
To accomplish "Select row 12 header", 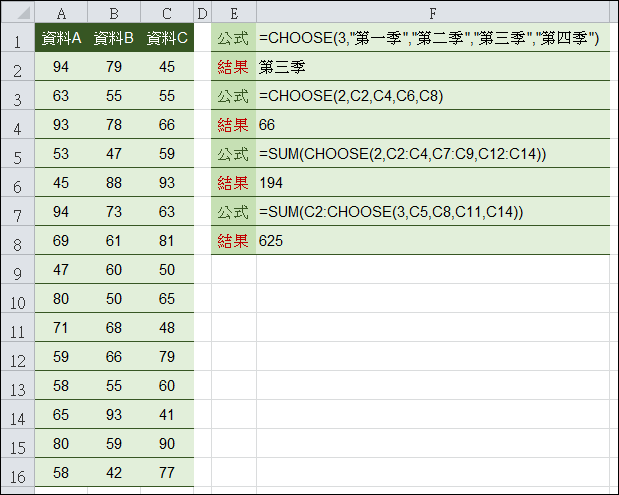I will pyautogui.click(x=18, y=356).
